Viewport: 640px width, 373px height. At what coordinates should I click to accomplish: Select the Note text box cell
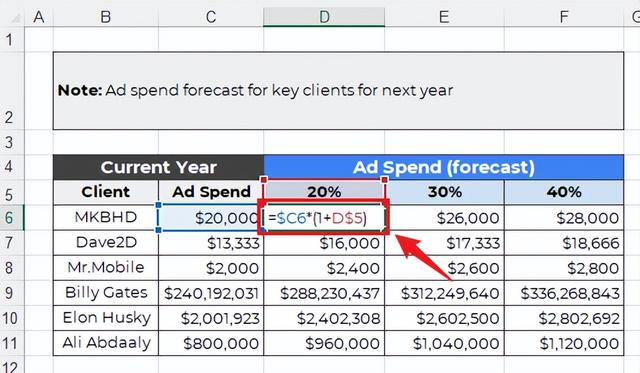tap(338, 91)
